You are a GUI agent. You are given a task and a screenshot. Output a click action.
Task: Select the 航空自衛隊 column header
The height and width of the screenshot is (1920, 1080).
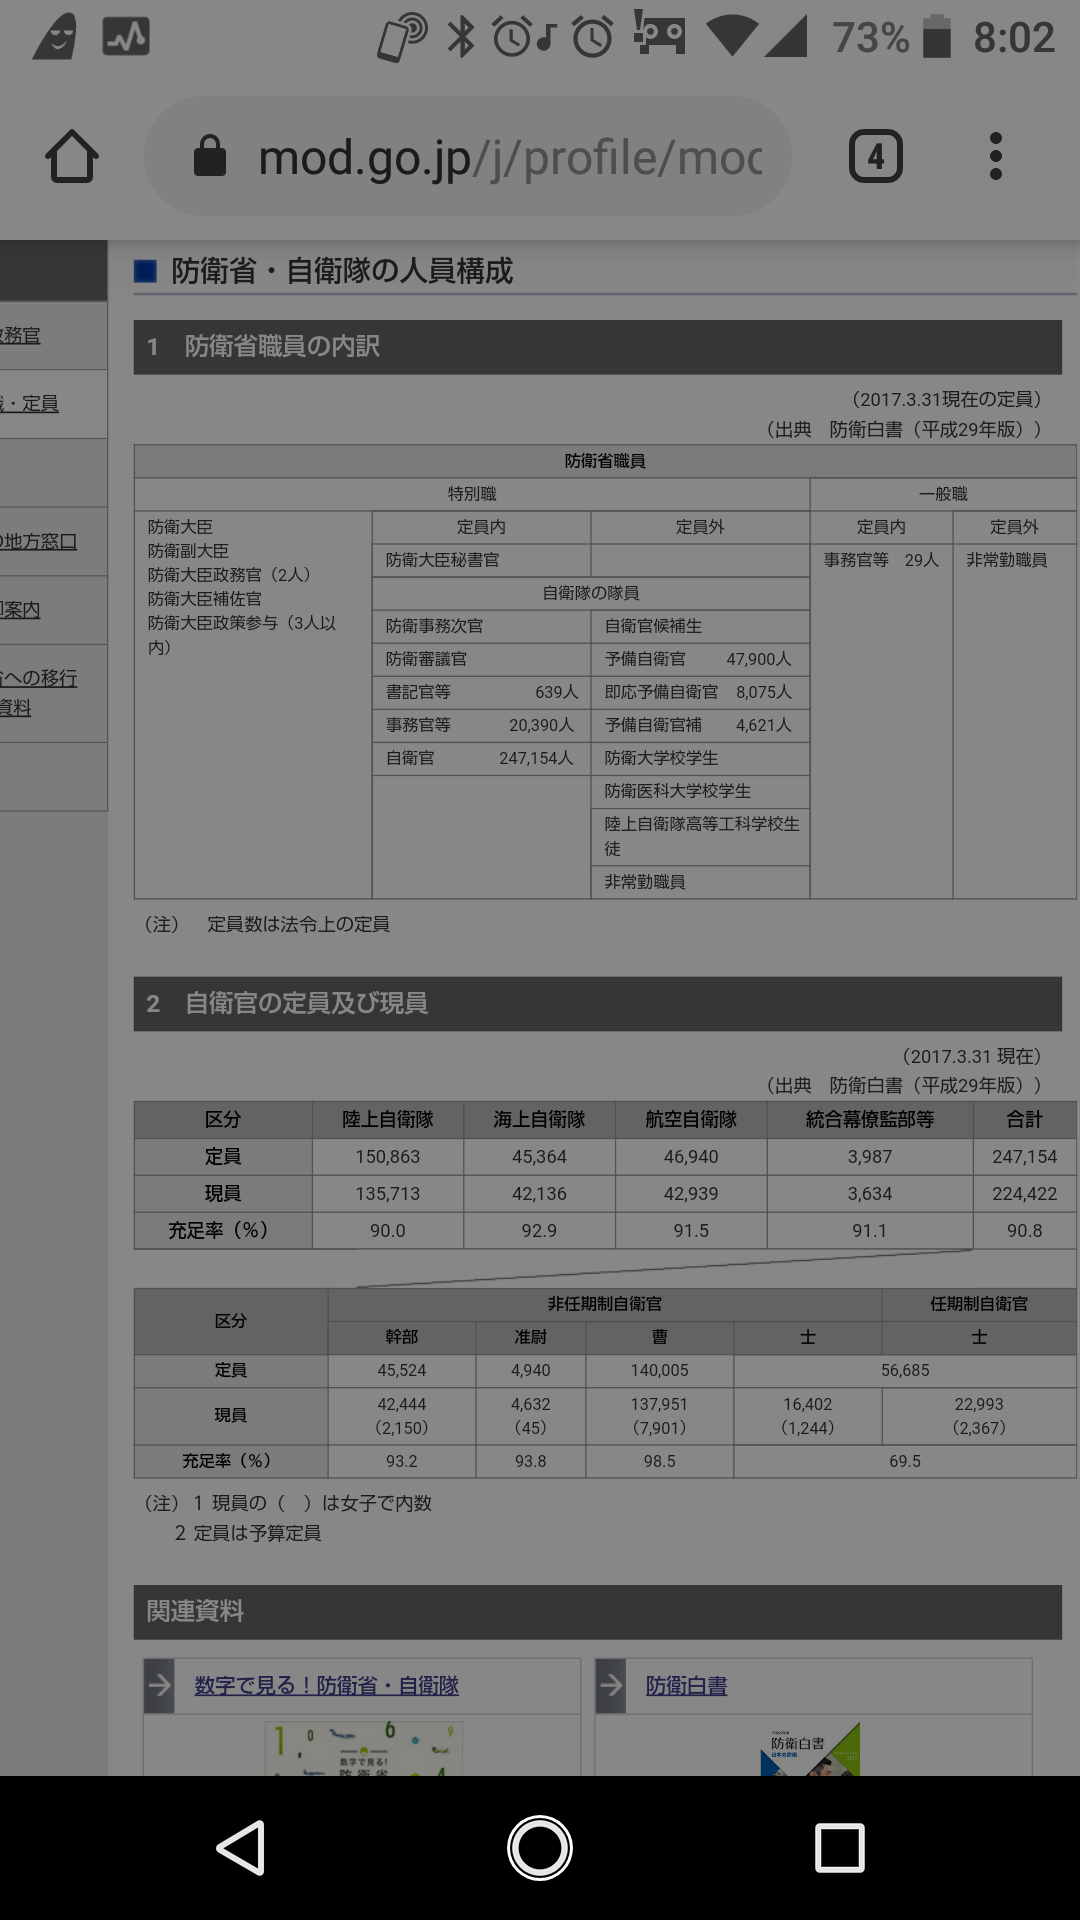(691, 1119)
